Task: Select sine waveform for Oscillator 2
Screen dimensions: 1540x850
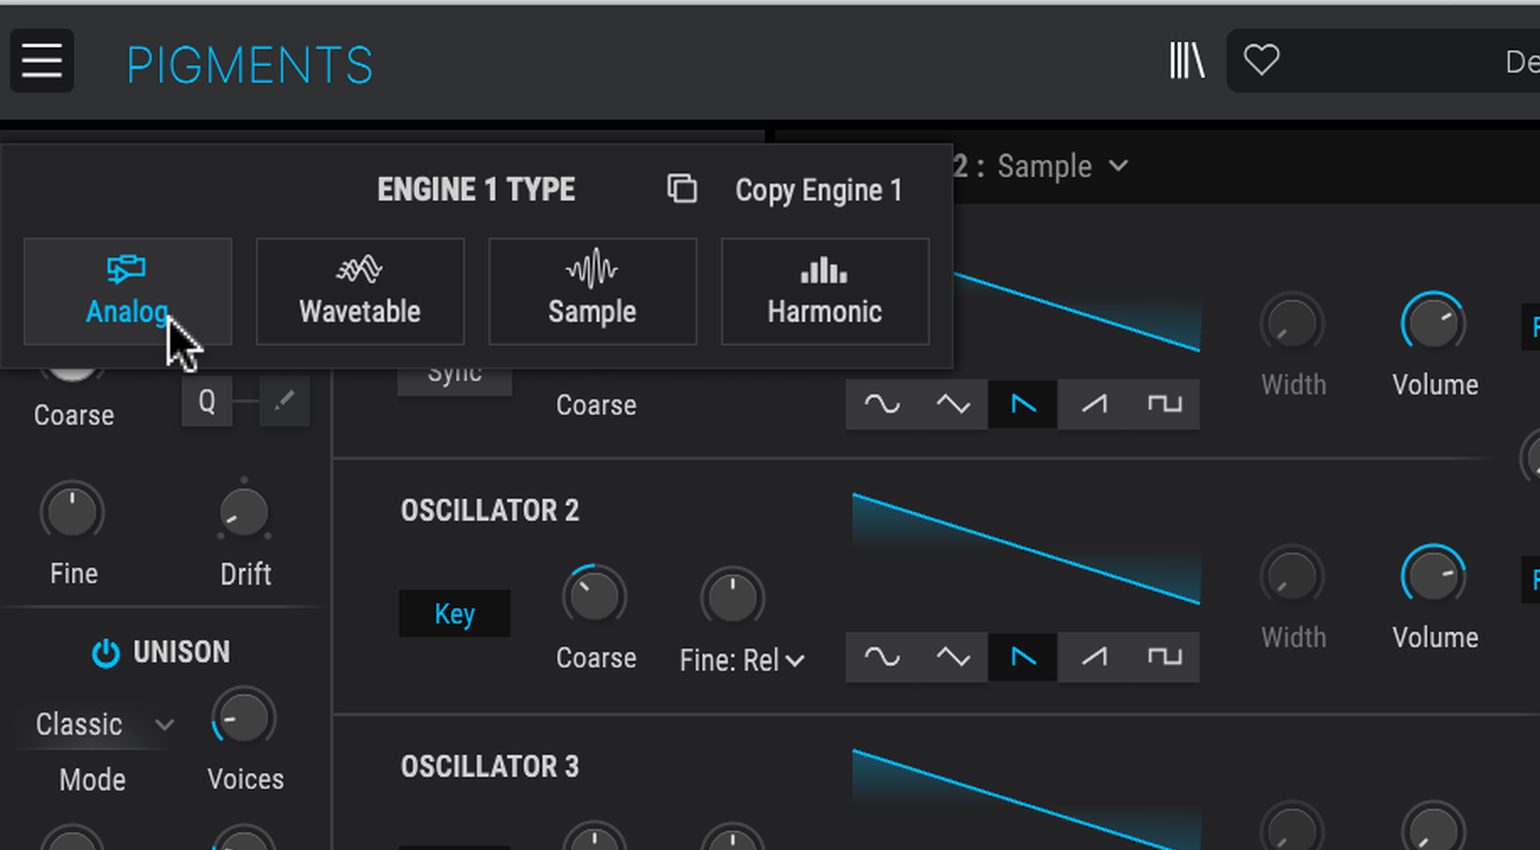Action: (881, 657)
